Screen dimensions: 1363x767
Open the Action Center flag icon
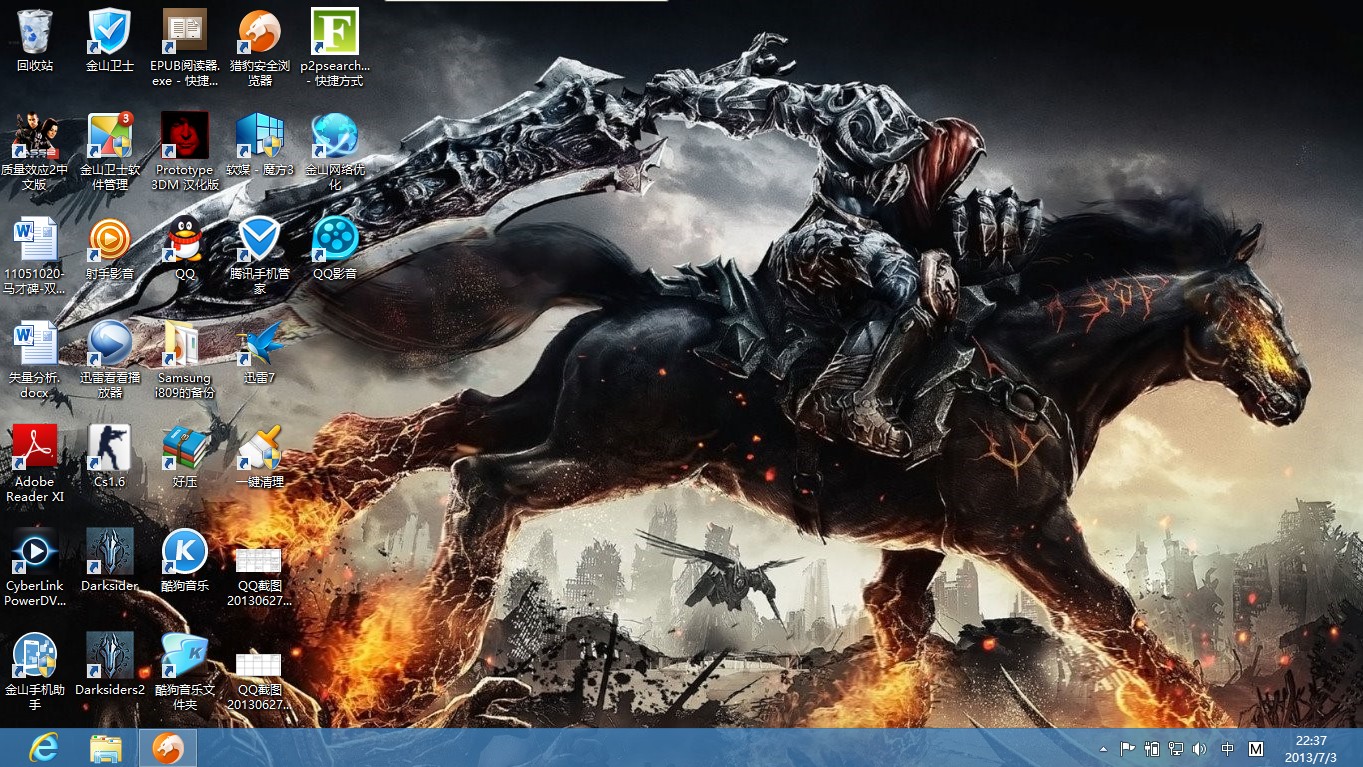[1128, 749]
